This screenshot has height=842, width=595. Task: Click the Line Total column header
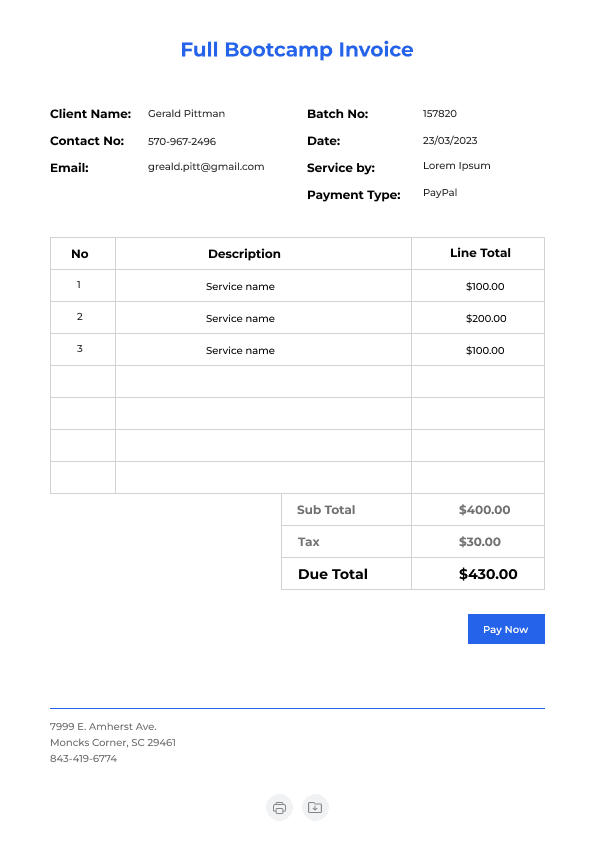(480, 253)
